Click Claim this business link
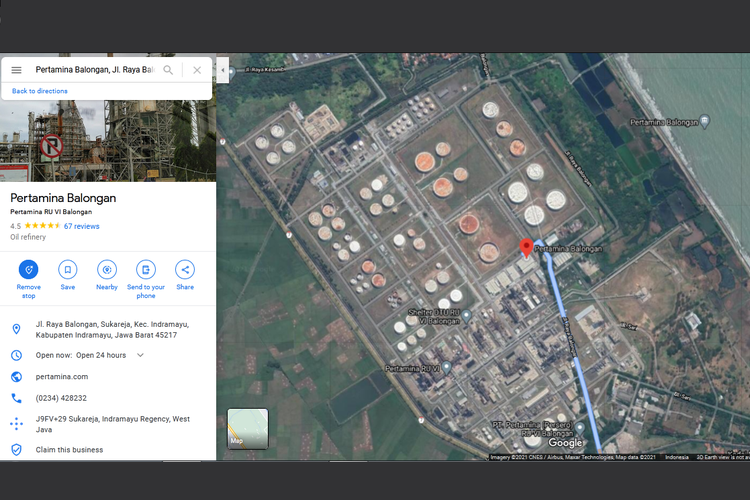Screen dimensions: 750x500 69,450
